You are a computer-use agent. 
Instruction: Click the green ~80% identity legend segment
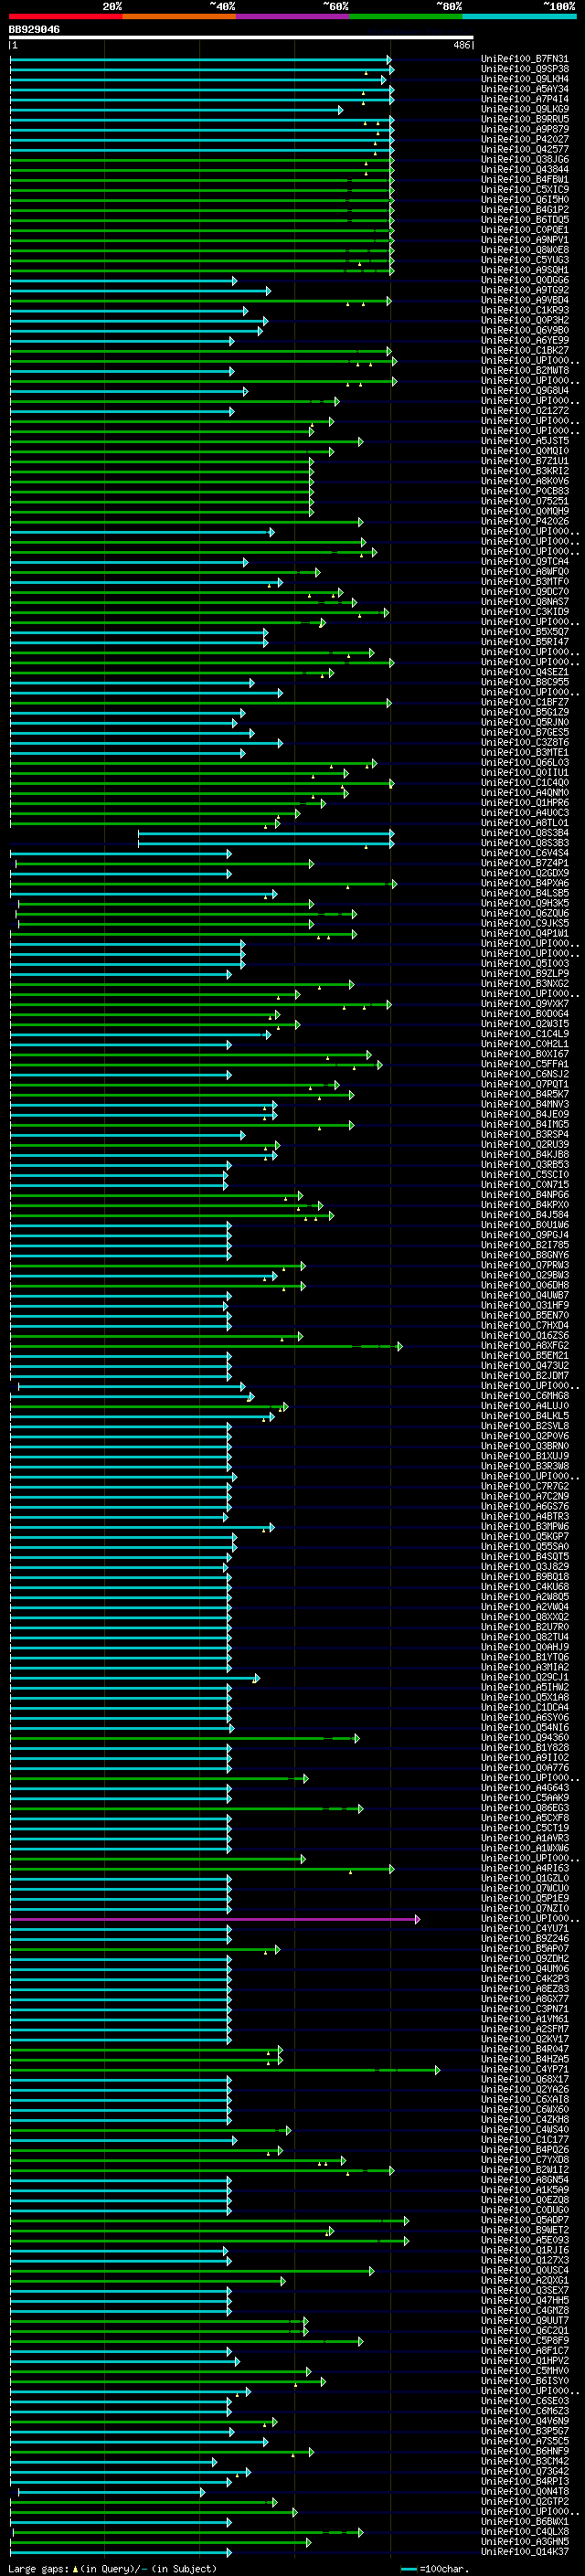coord(406,16)
